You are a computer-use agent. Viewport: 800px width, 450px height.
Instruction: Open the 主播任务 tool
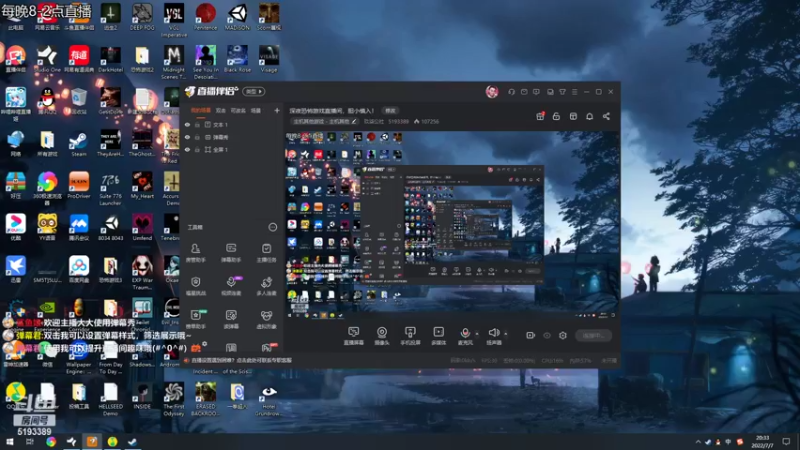[x=266, y=253]
